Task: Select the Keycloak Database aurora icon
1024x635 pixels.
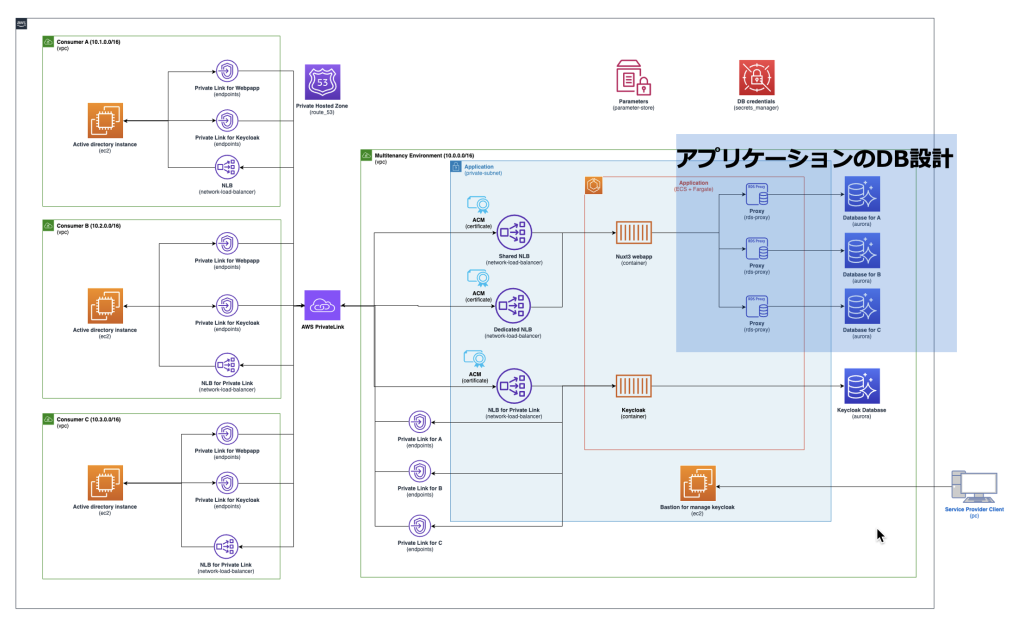Action: point(862,386)
